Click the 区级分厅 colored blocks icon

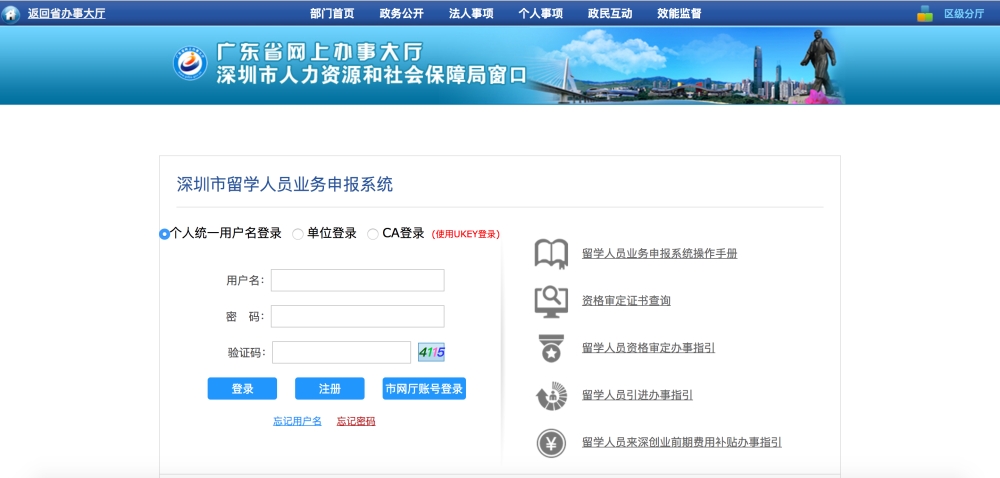pyautogui.click(x=925, y=13)
